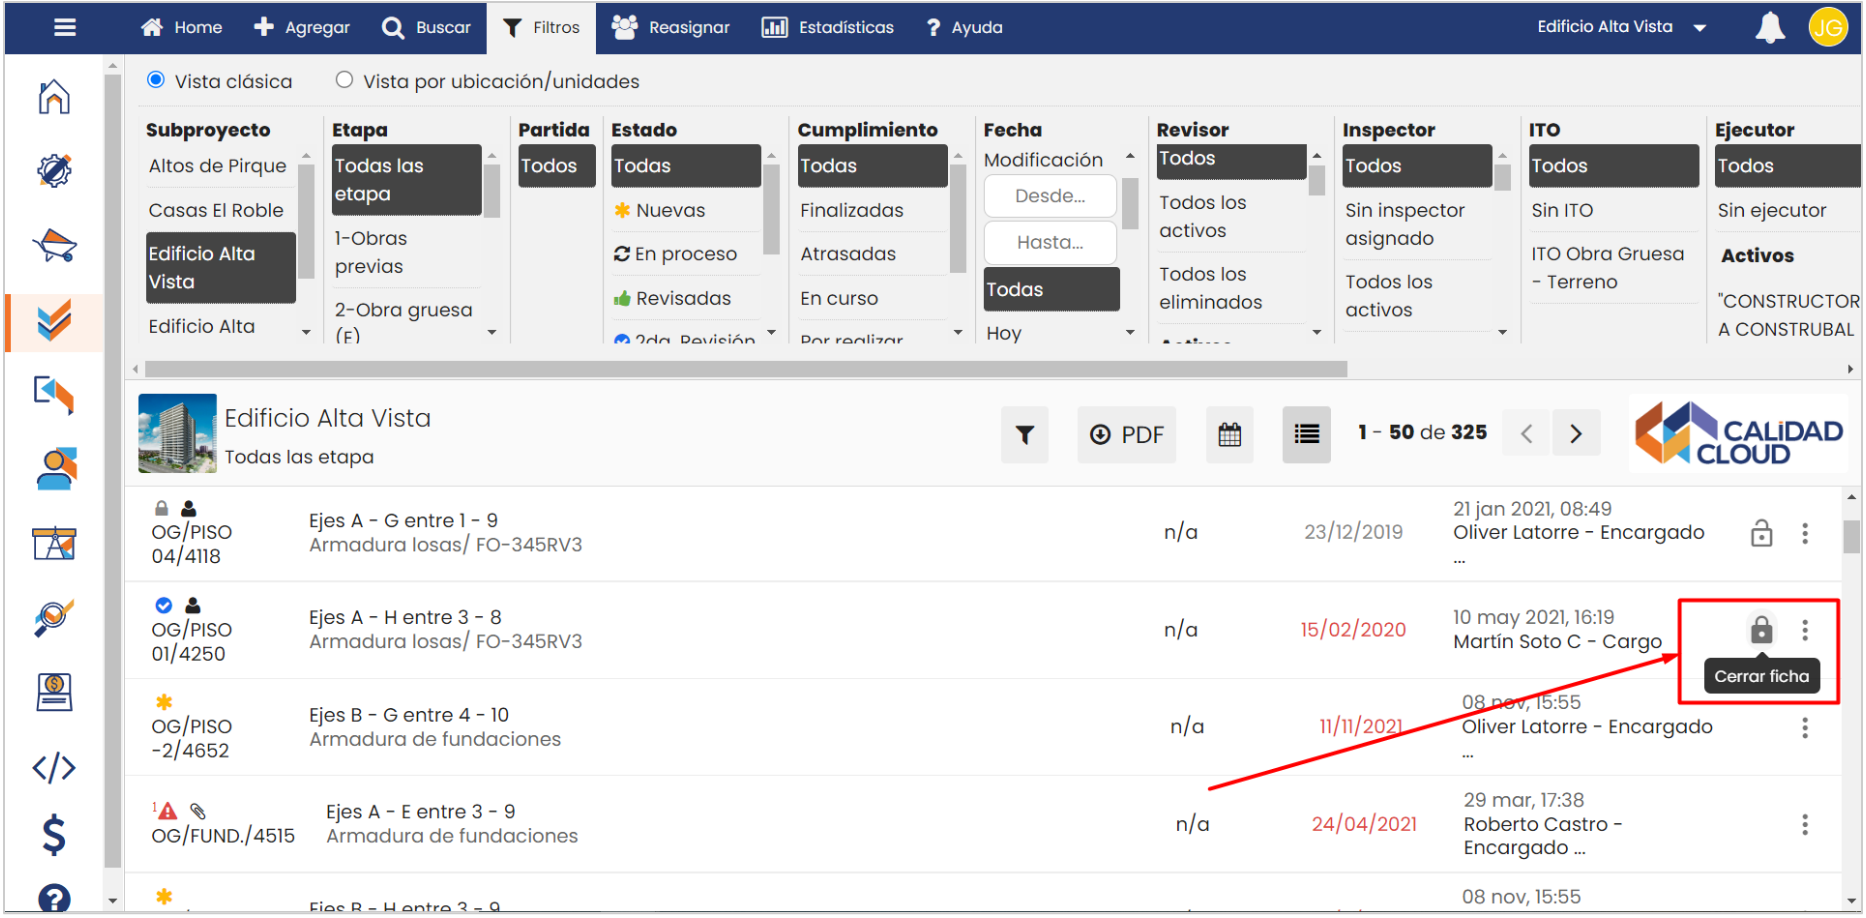Screen dimensions: 1866x918
Task: Select Vista por ubicación/unidades radio option
Action: click(x=344, y=80)
